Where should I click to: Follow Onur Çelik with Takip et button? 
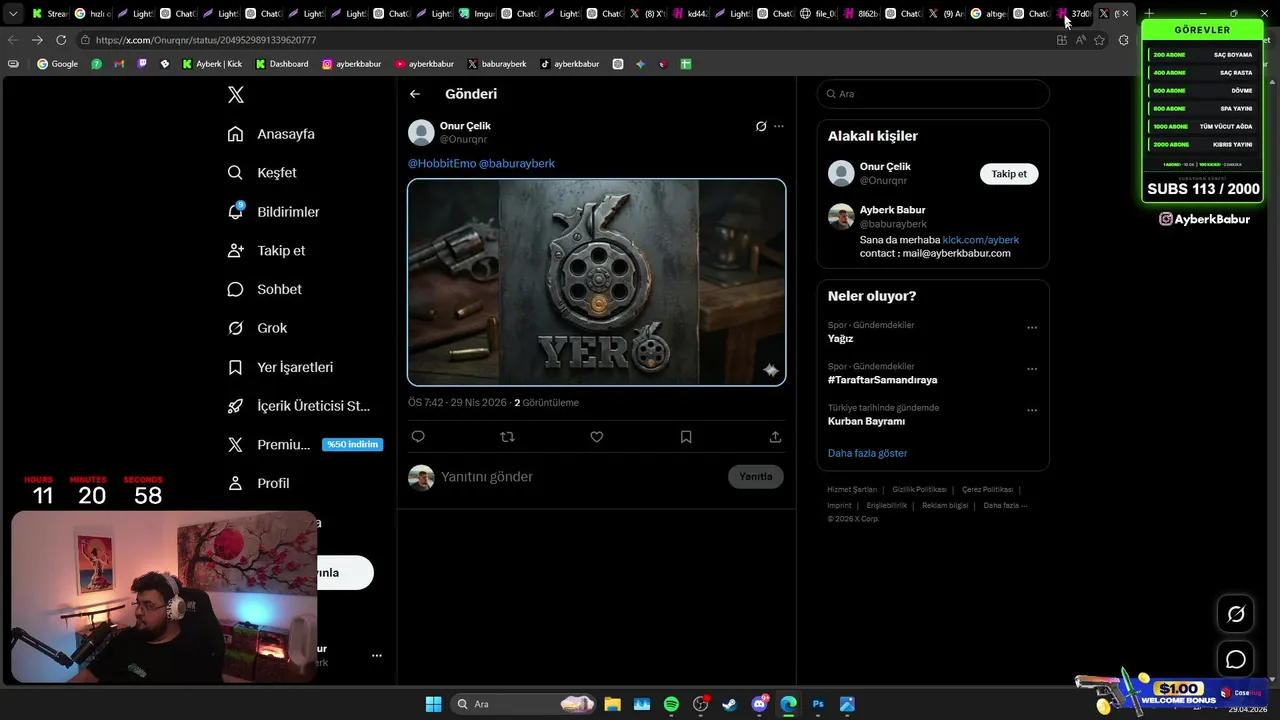[x=1009, y=174]
